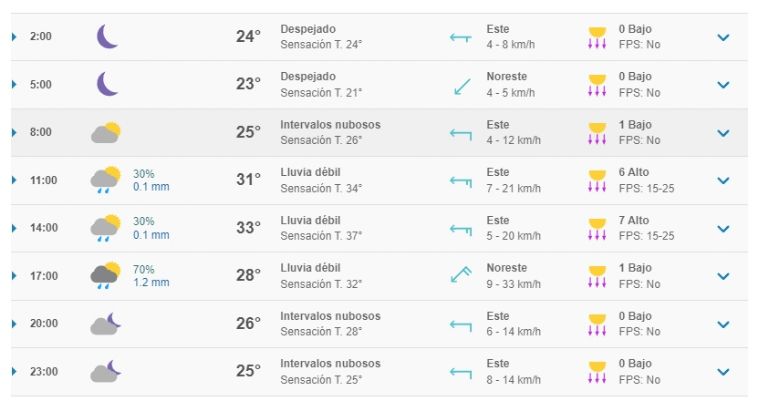
Task: Expand the 11:00 row with the right chevron
Action: tap(723, 181)
